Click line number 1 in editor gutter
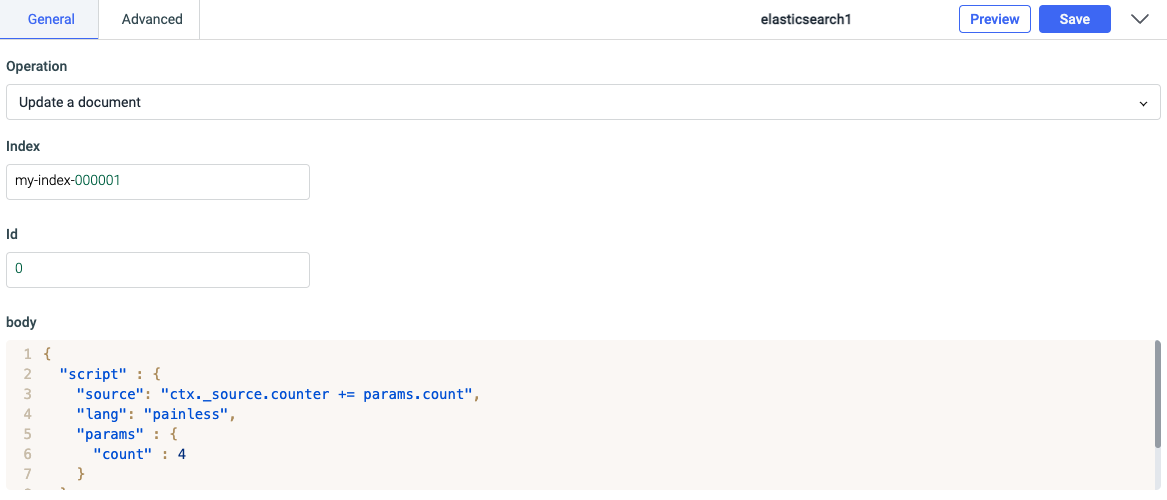 (x=27, y=354)
